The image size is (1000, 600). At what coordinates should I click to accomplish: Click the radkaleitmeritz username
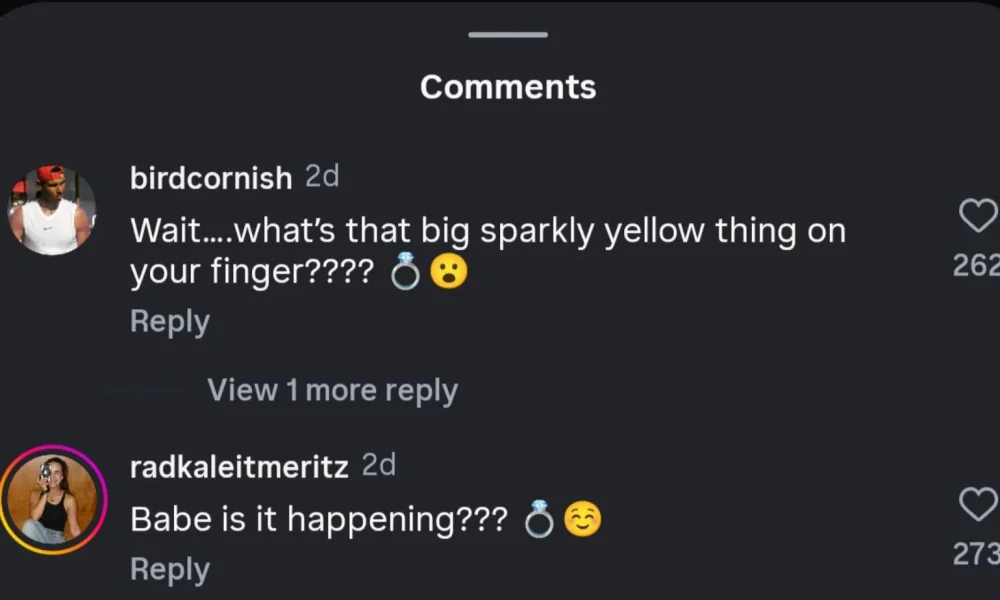pyautogui.click(x=239, y=467)
